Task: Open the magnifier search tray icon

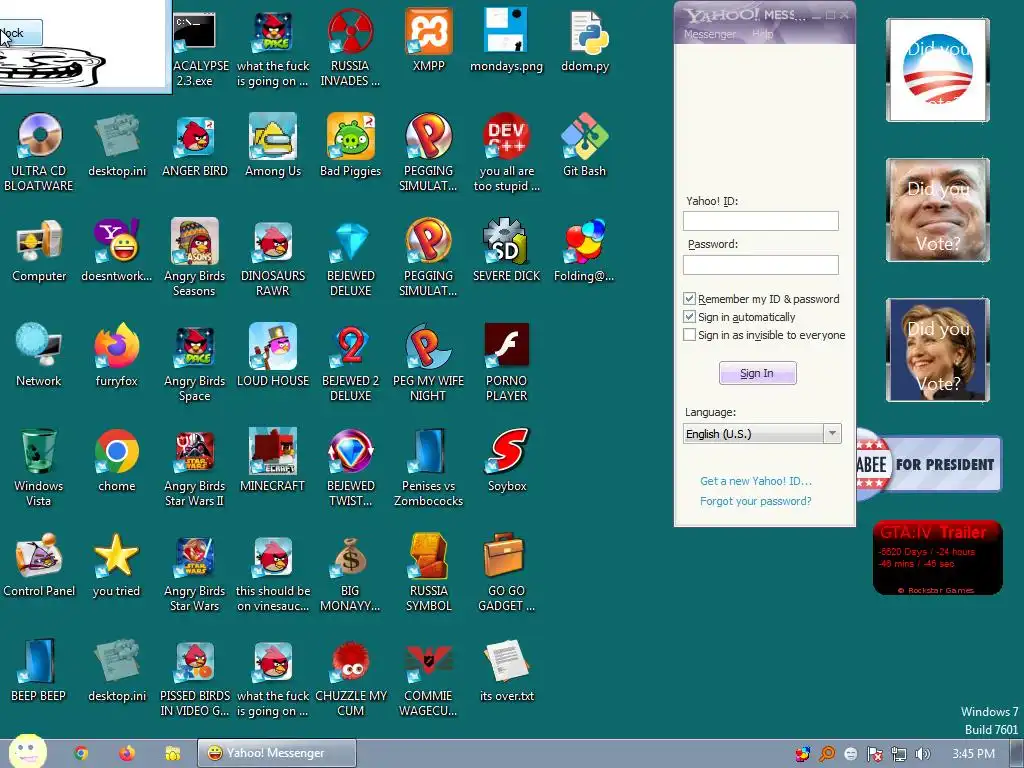Action: [827, 754]
